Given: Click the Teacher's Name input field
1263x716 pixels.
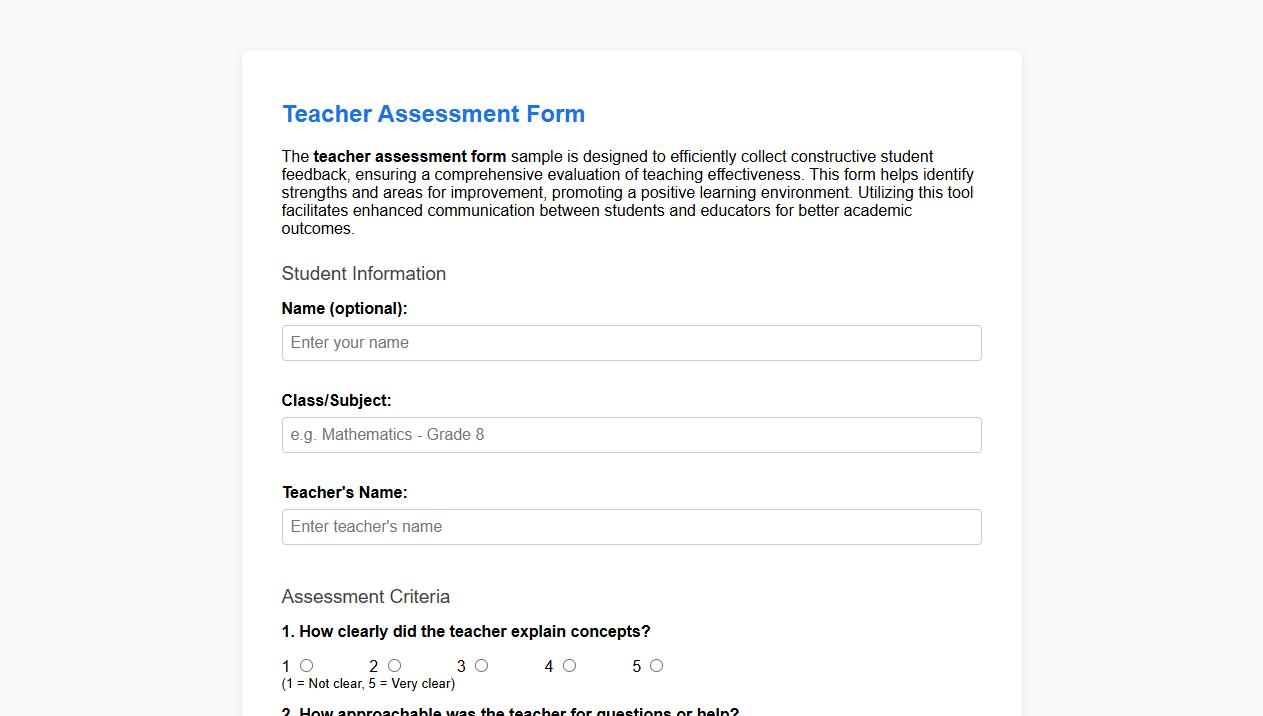Looking at the screenshot, I should coord(631,526).
